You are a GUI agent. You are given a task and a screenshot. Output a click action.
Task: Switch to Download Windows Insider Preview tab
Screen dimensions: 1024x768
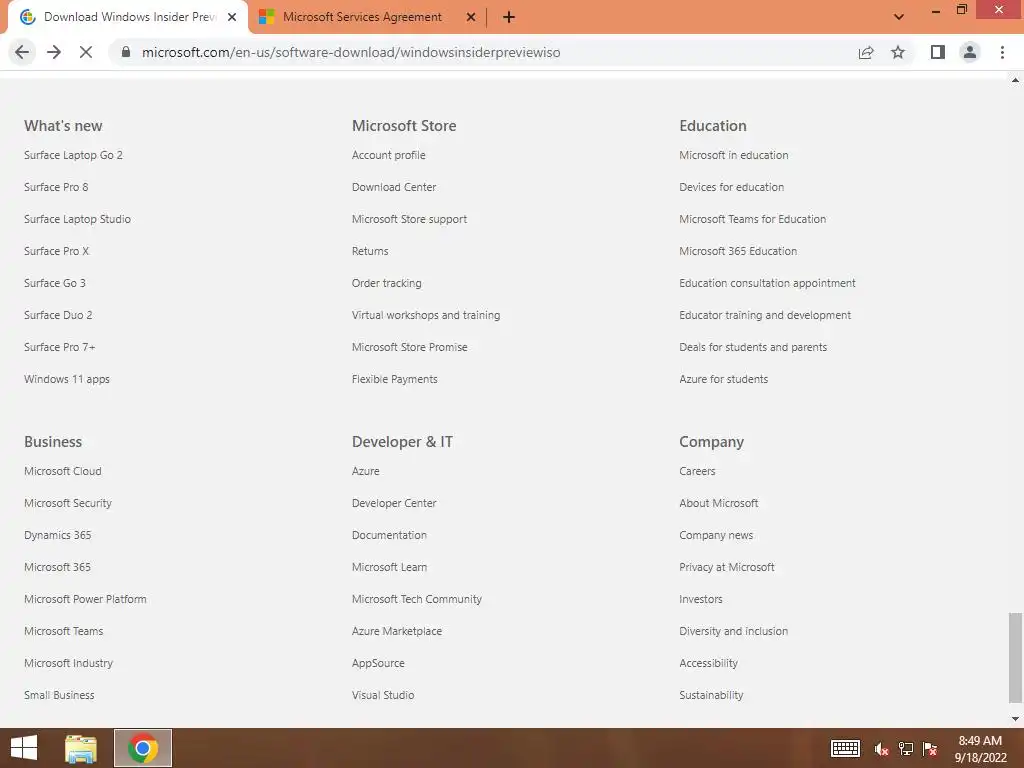pos(129,18)
